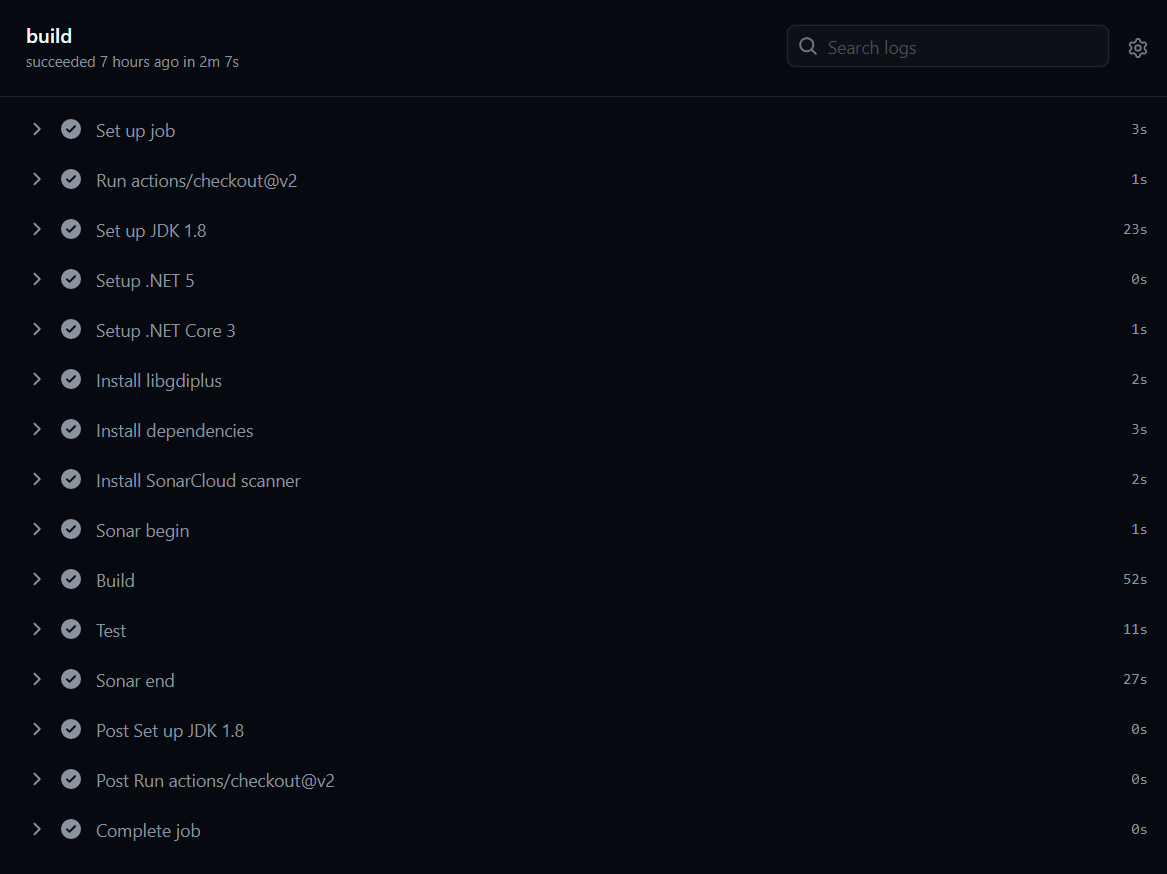Click the search magnifier icon in Search logs

click(x=808, y=46)
